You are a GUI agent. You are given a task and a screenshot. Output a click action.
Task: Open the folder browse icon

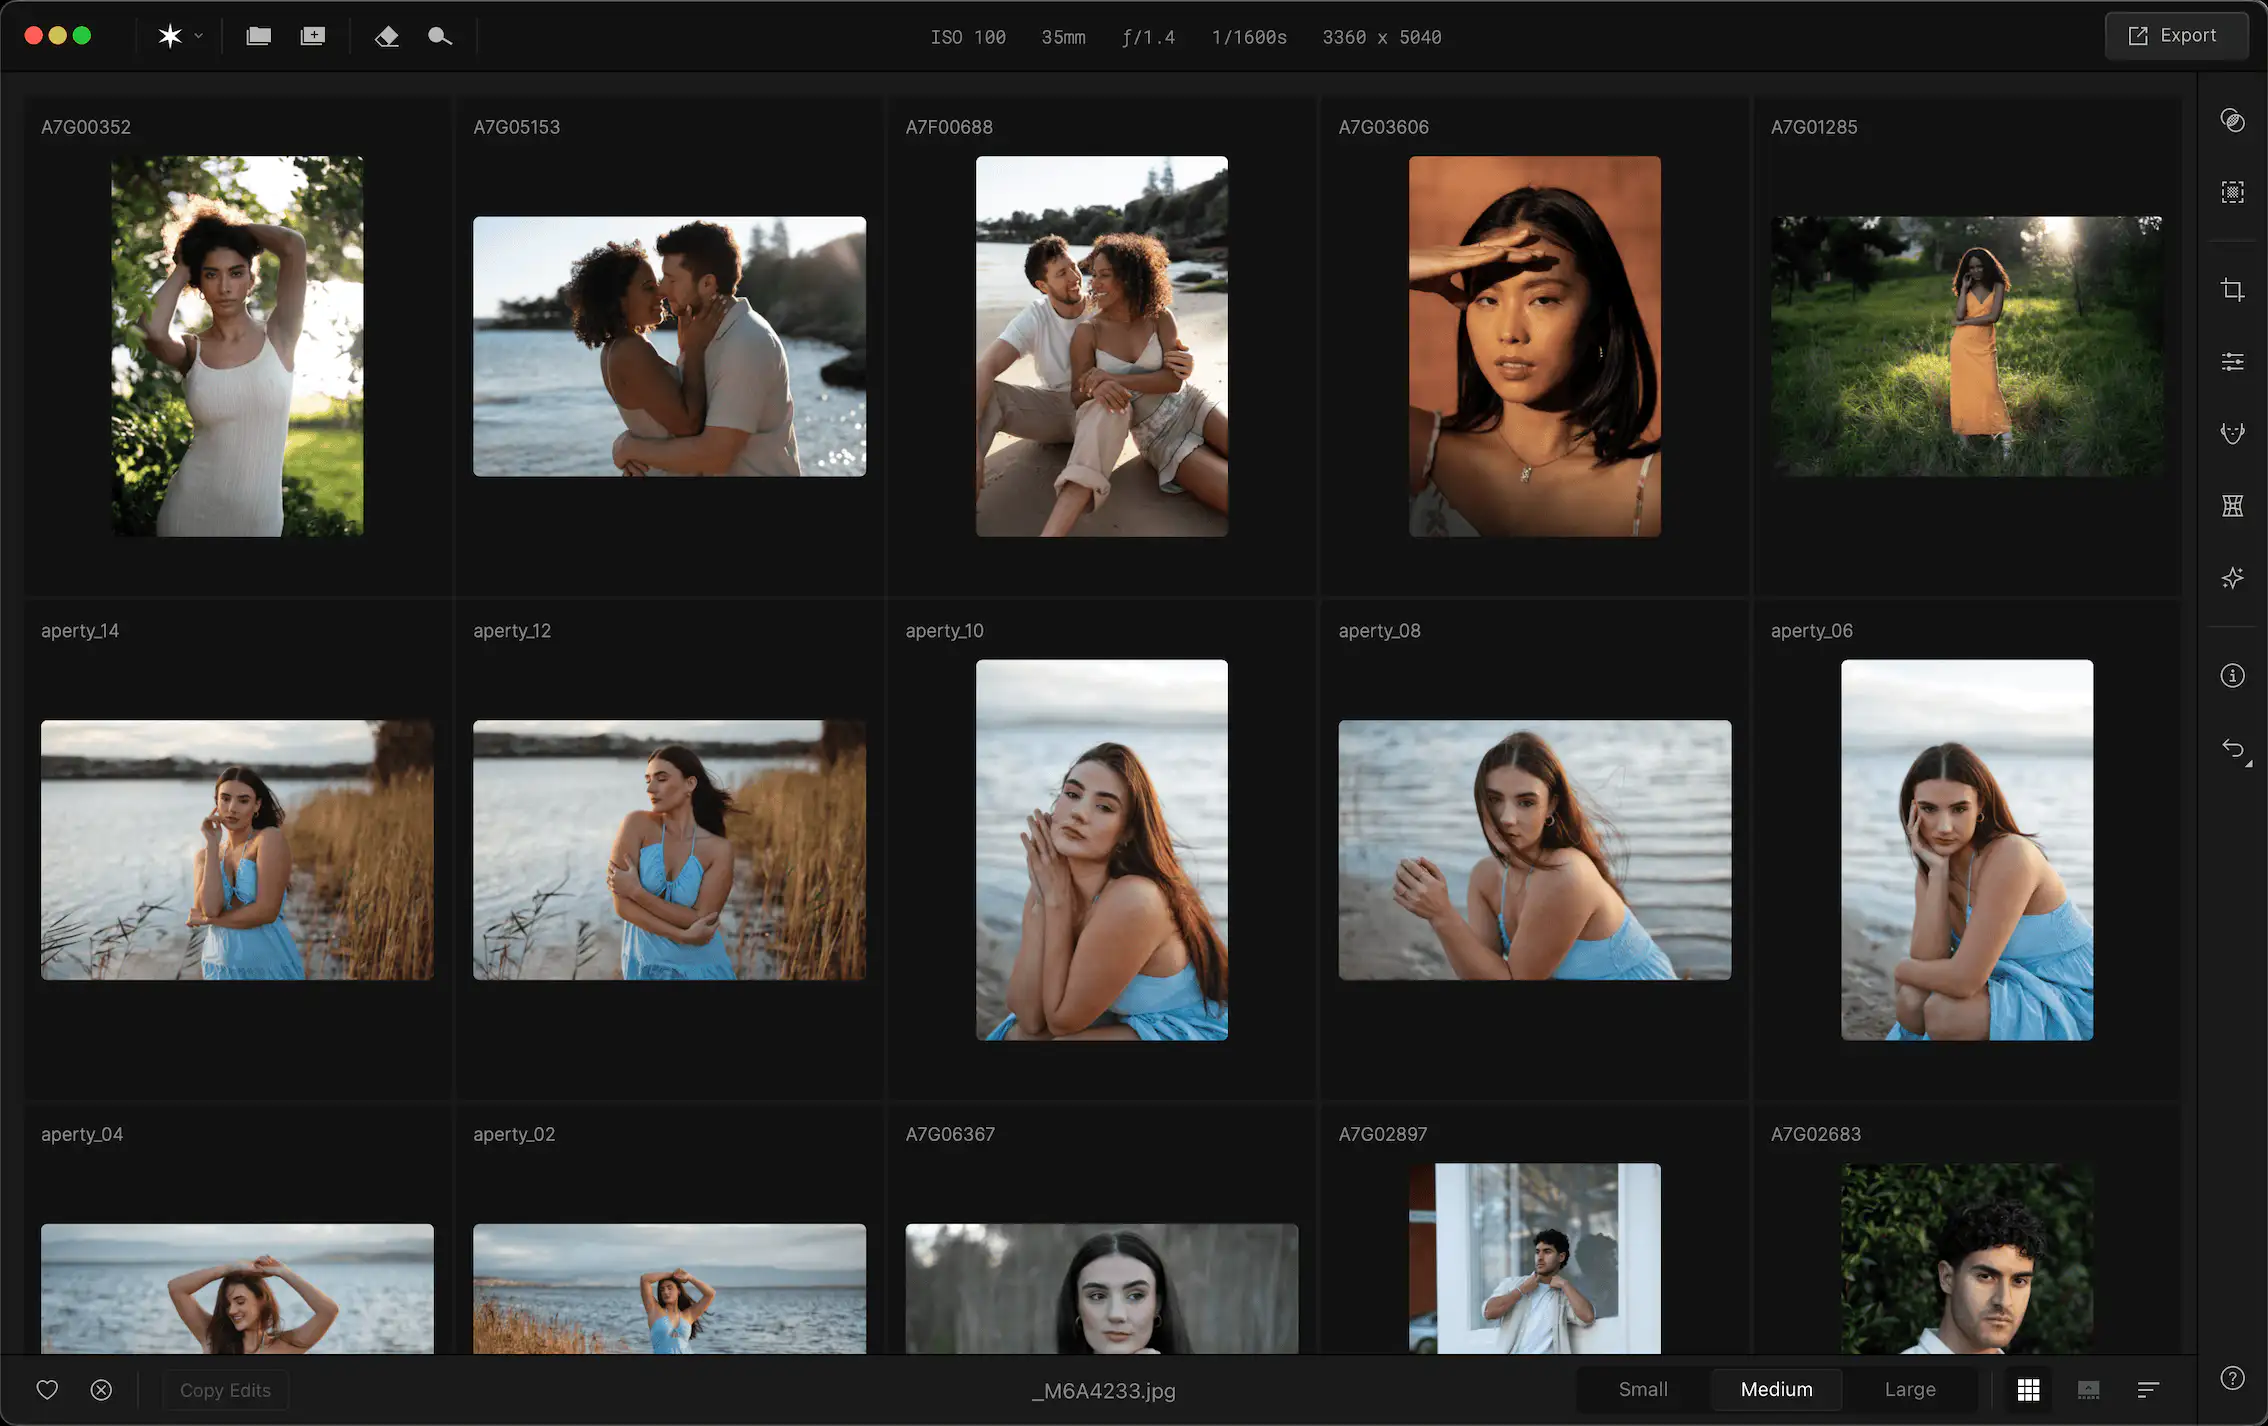click(259, 37)
